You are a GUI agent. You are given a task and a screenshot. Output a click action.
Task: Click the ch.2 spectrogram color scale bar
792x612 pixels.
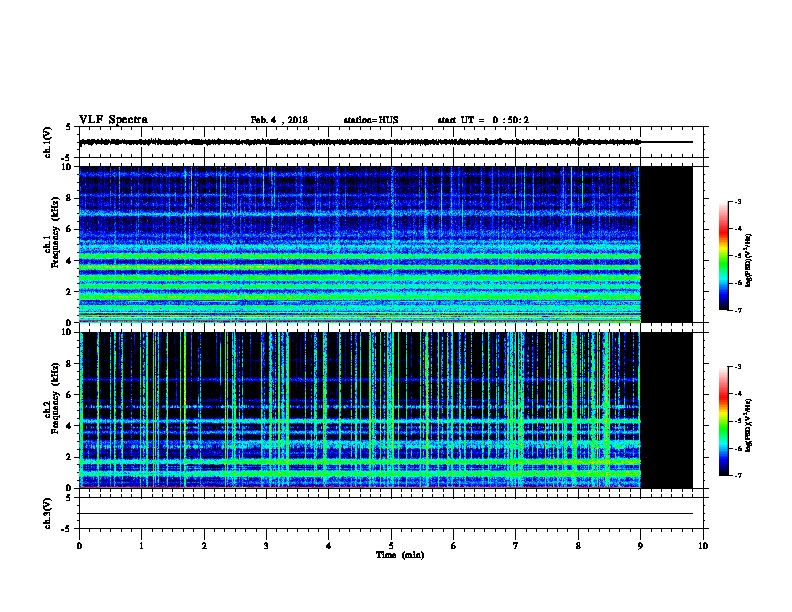coord(724,421)
